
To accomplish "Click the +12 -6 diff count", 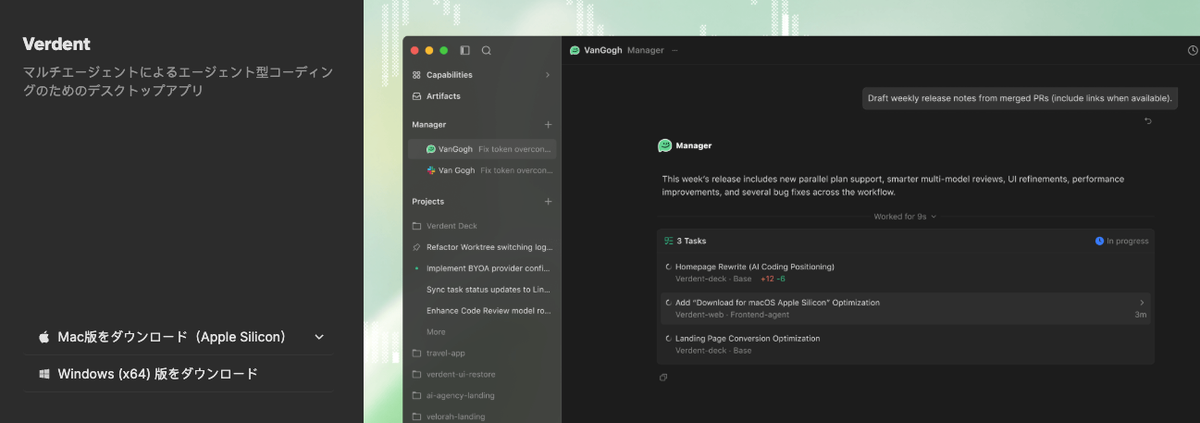I will 773,278.
